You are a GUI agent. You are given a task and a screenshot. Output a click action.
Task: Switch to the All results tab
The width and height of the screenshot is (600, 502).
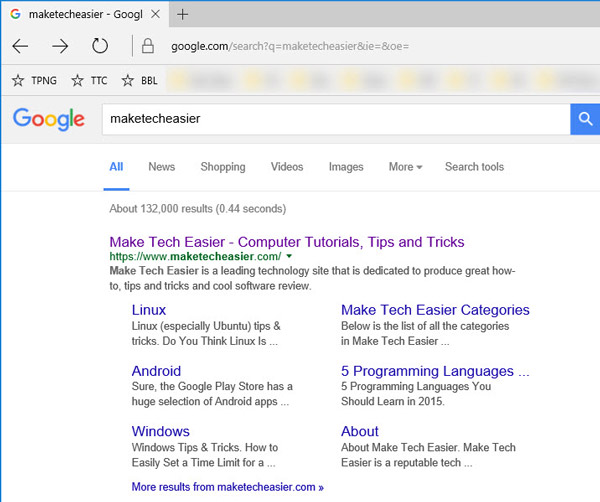(x=116, y=167)
